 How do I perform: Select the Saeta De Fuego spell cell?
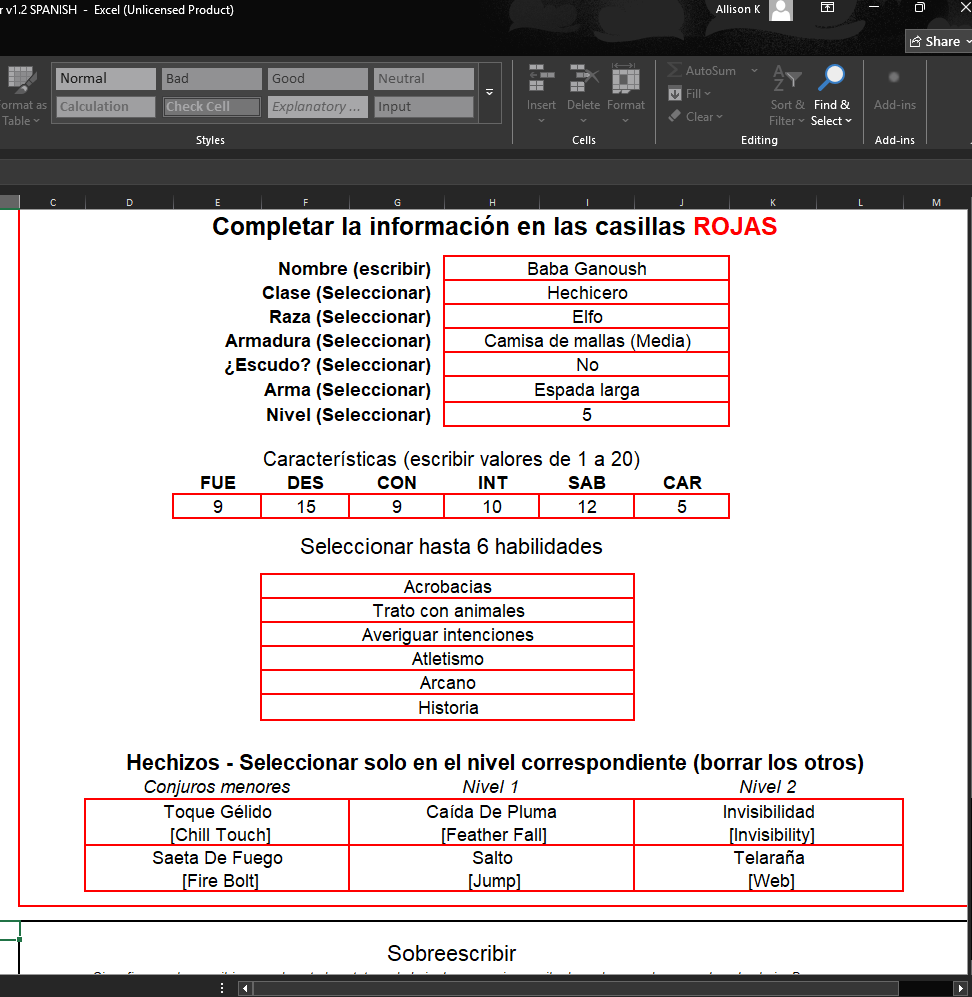point(217,869)
